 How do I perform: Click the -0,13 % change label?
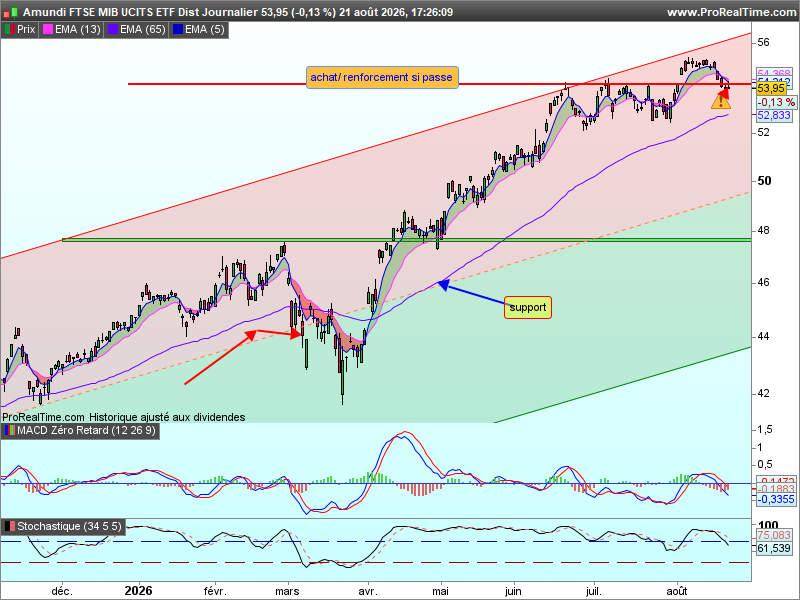pyautogui.click(x=776, y=103)
